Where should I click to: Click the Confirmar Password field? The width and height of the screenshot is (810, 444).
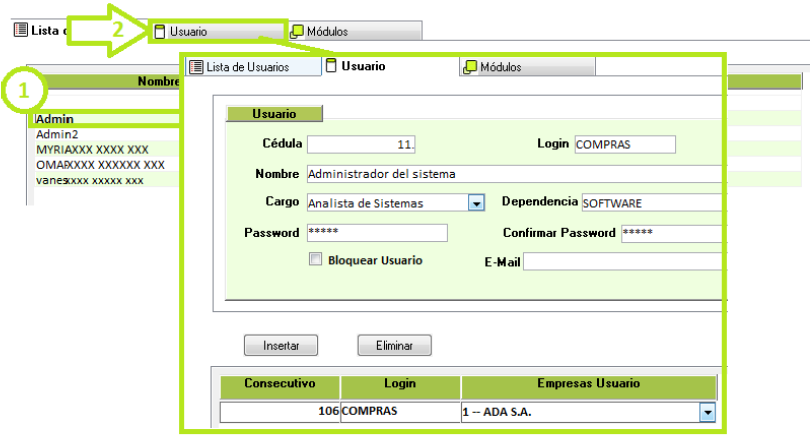click(x=669, y=233)
